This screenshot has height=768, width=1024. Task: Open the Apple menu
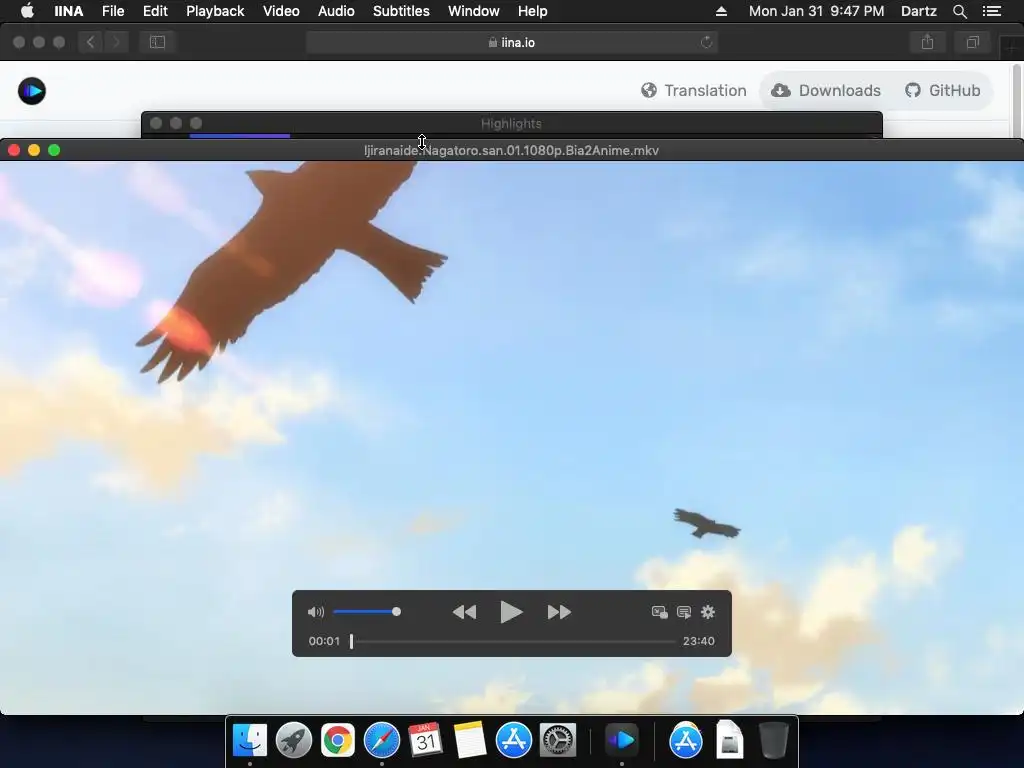coord(27,11)
